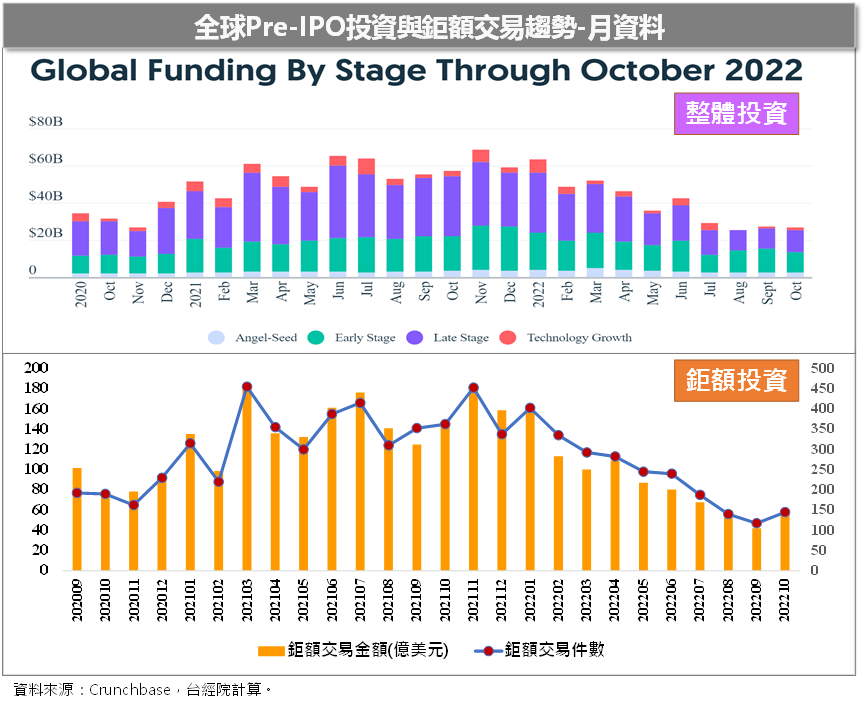Click the orange legend swatch for 鉅額交易金額
The width and height of the screenshot is (865, 708).
tap(271, 651)
